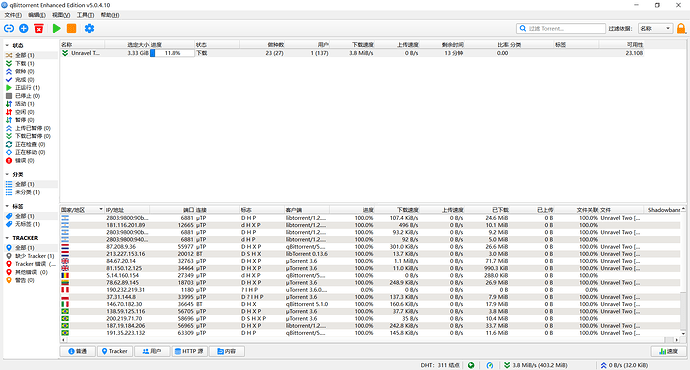Sort torrents by 剩余时间 column
This screenshot has height=370, width=690.
pos(442,44)
